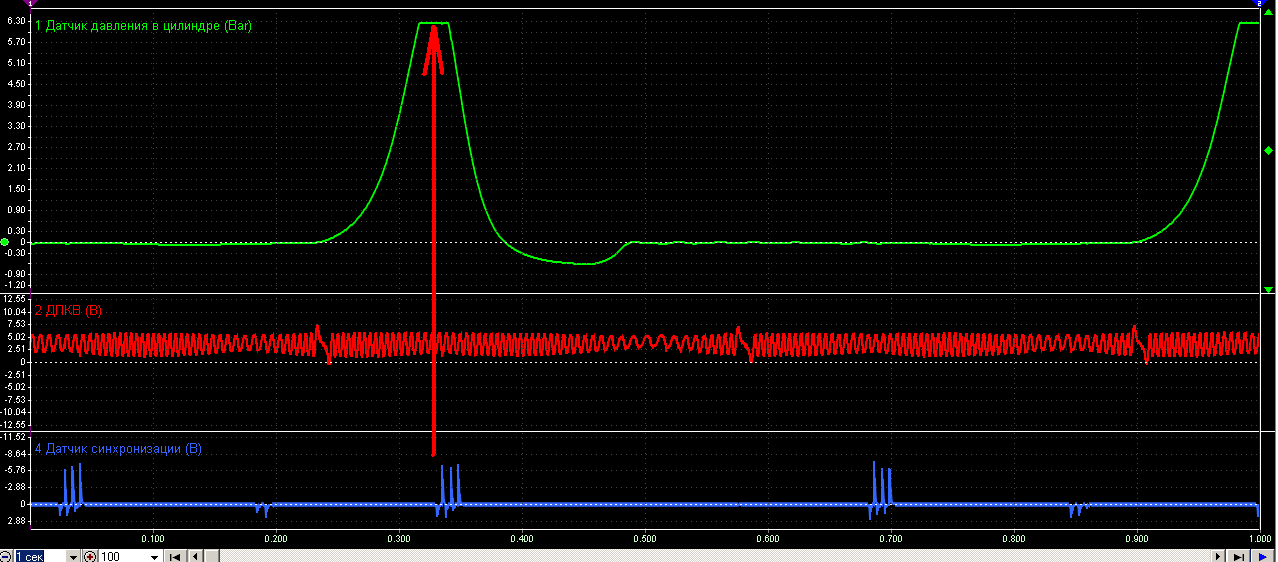Select purple cursor marker 1 at top left

coord(30,4)
